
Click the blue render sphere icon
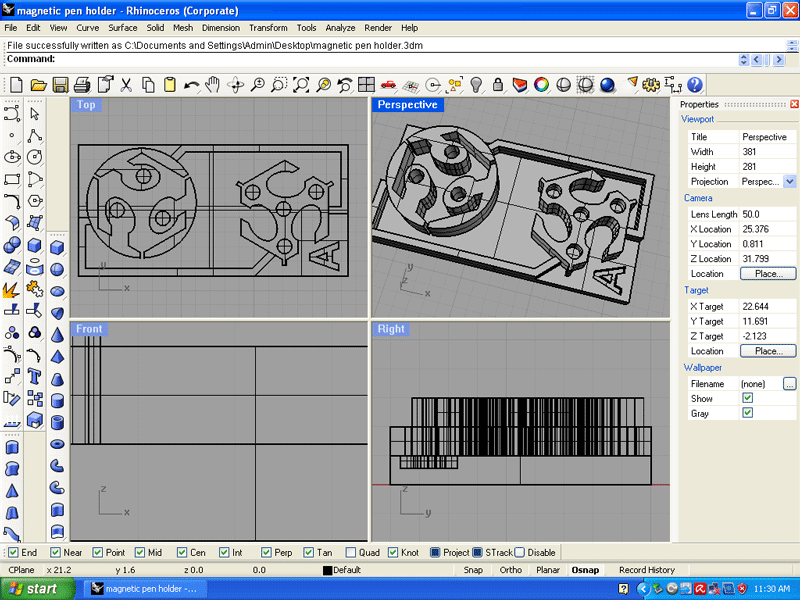click(607, 85)
